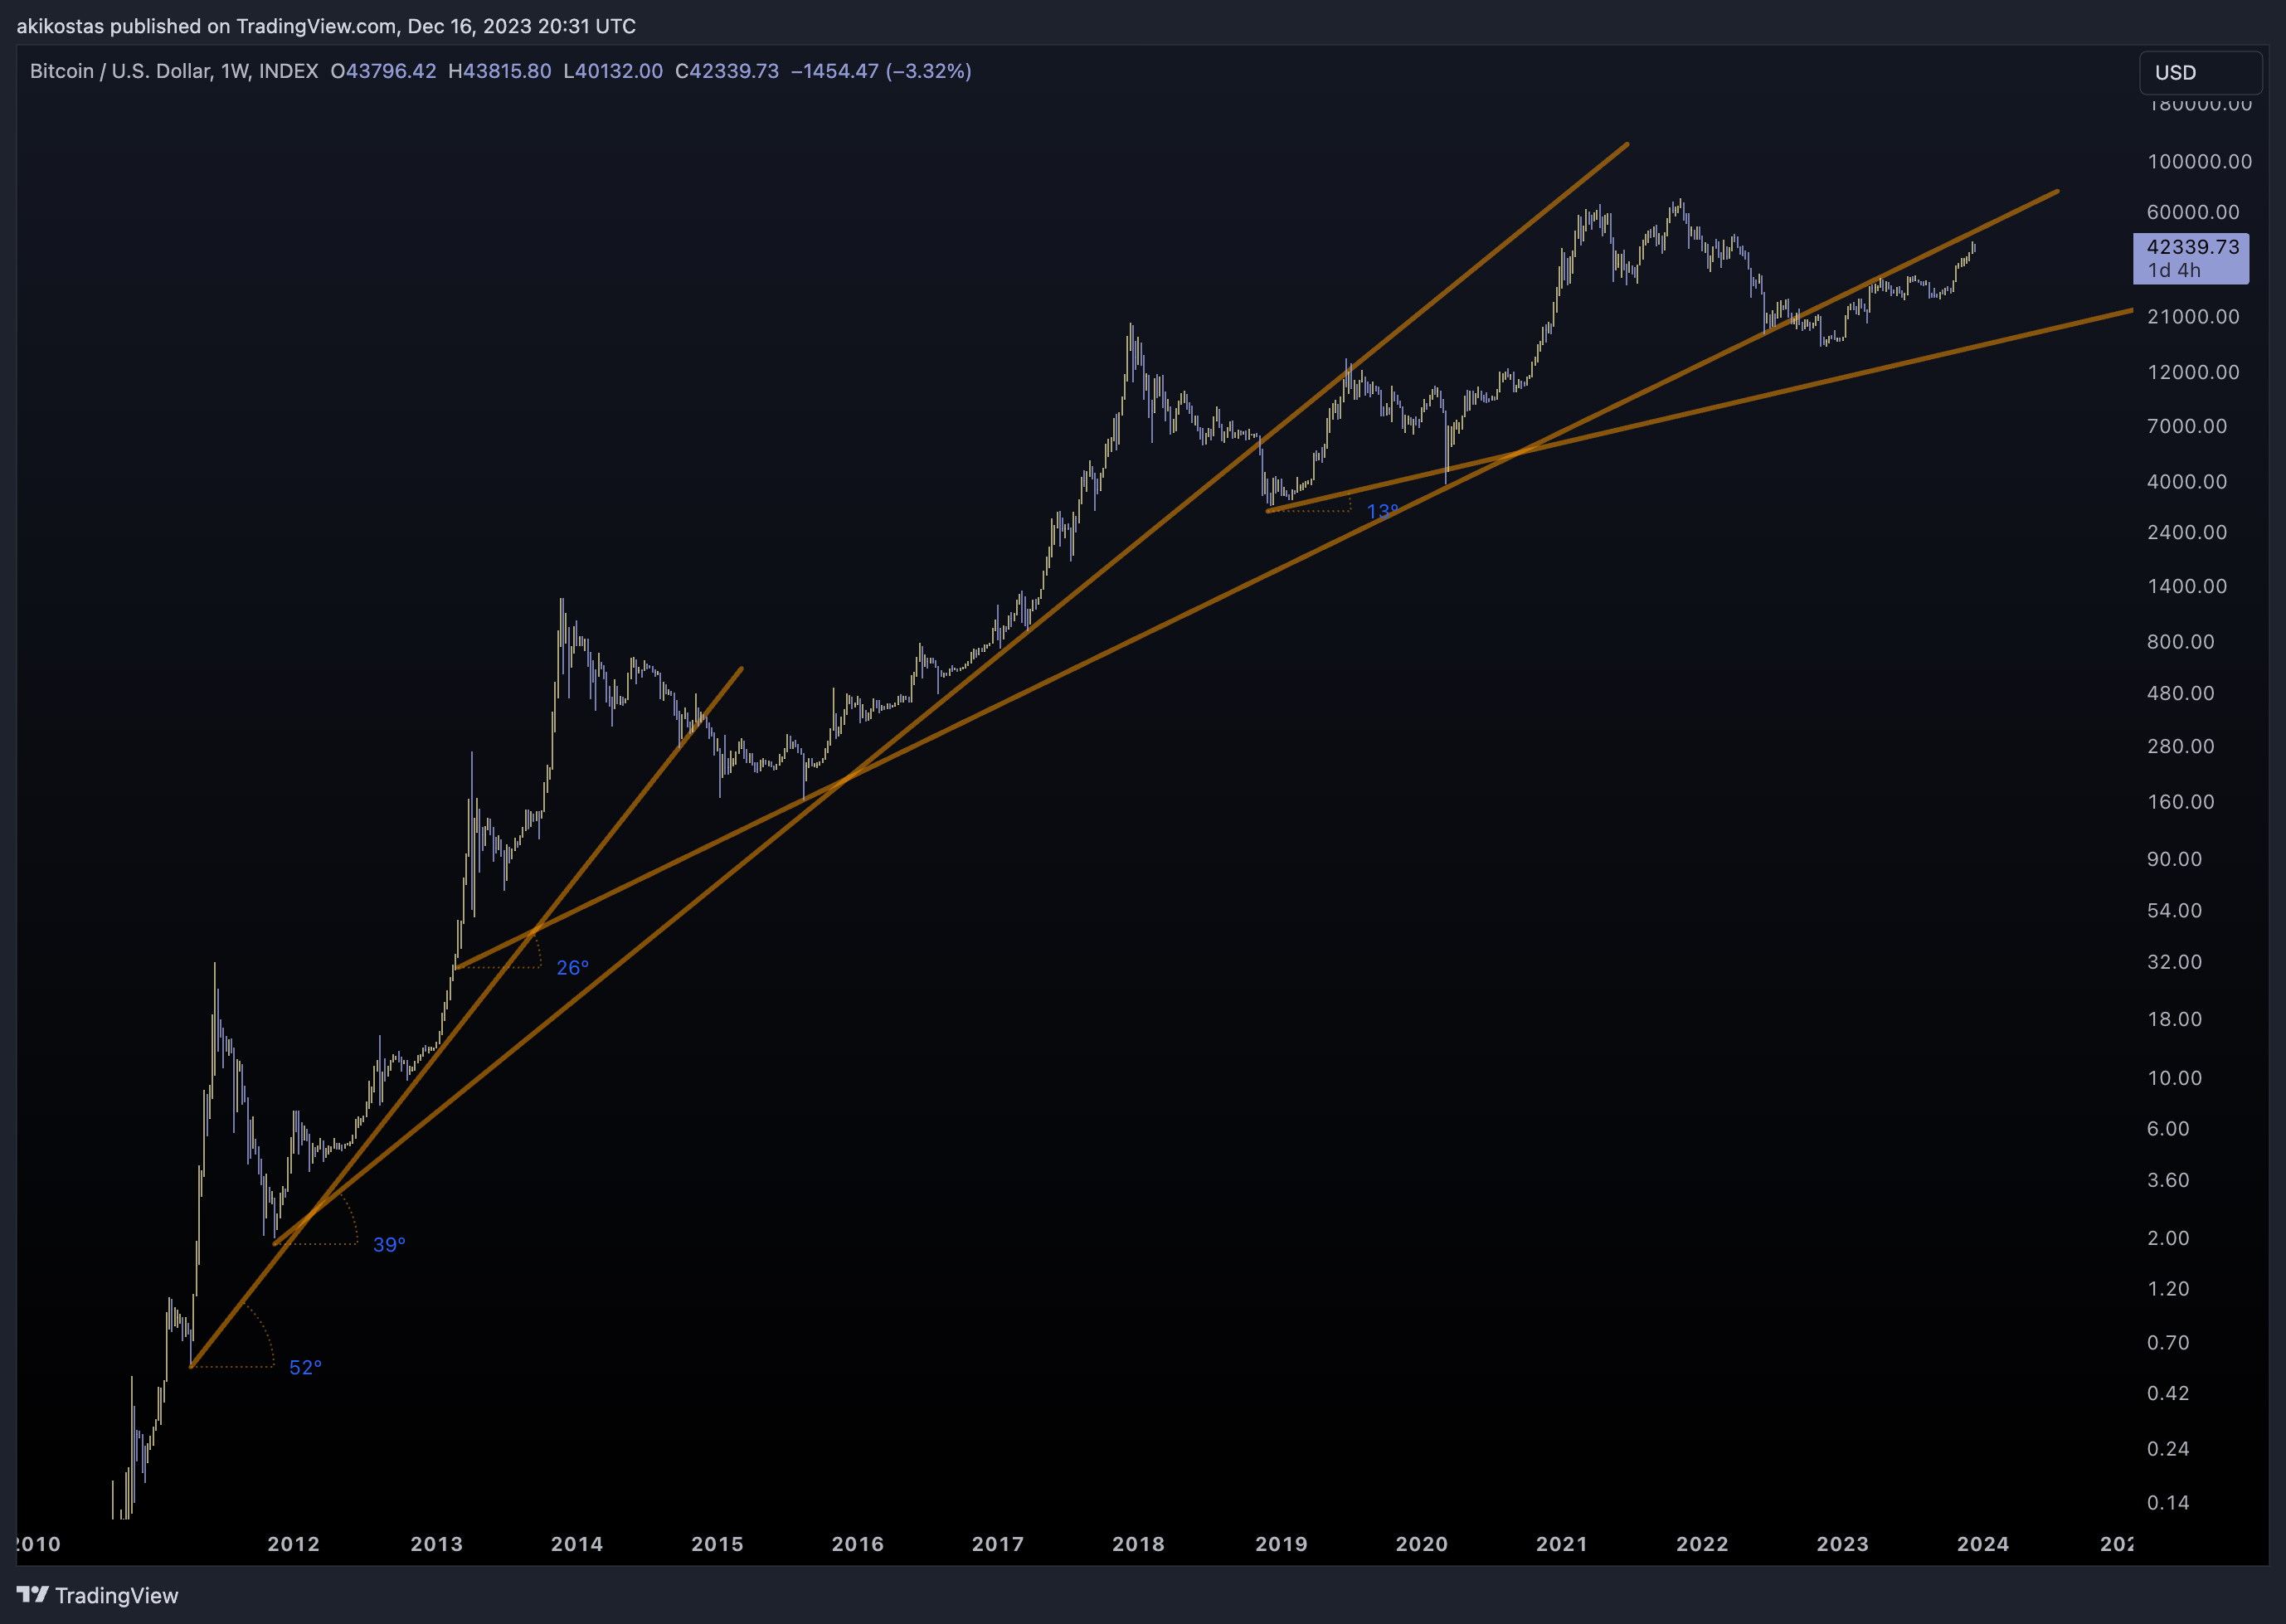Image resolution: width=2286 pixels, height=1624 pixels.
Task: Click the 0.70 price scale label
Action: 2168,1342
